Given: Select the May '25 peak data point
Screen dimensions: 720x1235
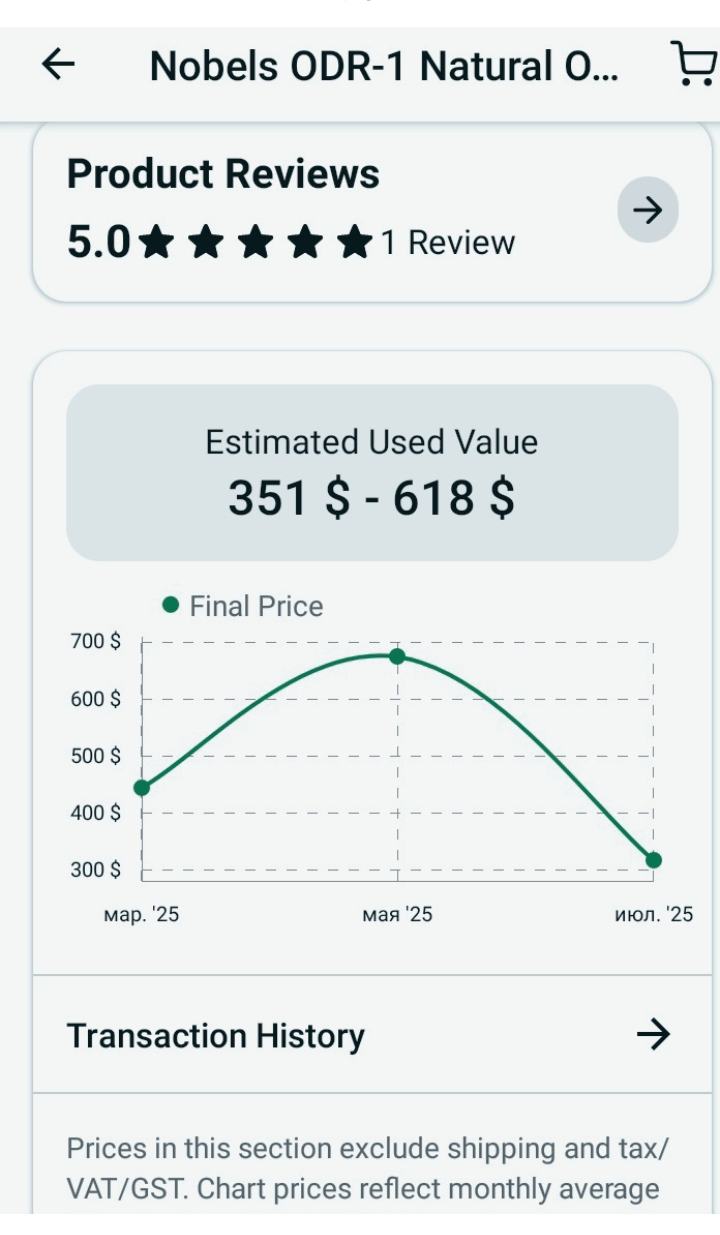Looking at the screenshot, I should (x=397, y=656).
